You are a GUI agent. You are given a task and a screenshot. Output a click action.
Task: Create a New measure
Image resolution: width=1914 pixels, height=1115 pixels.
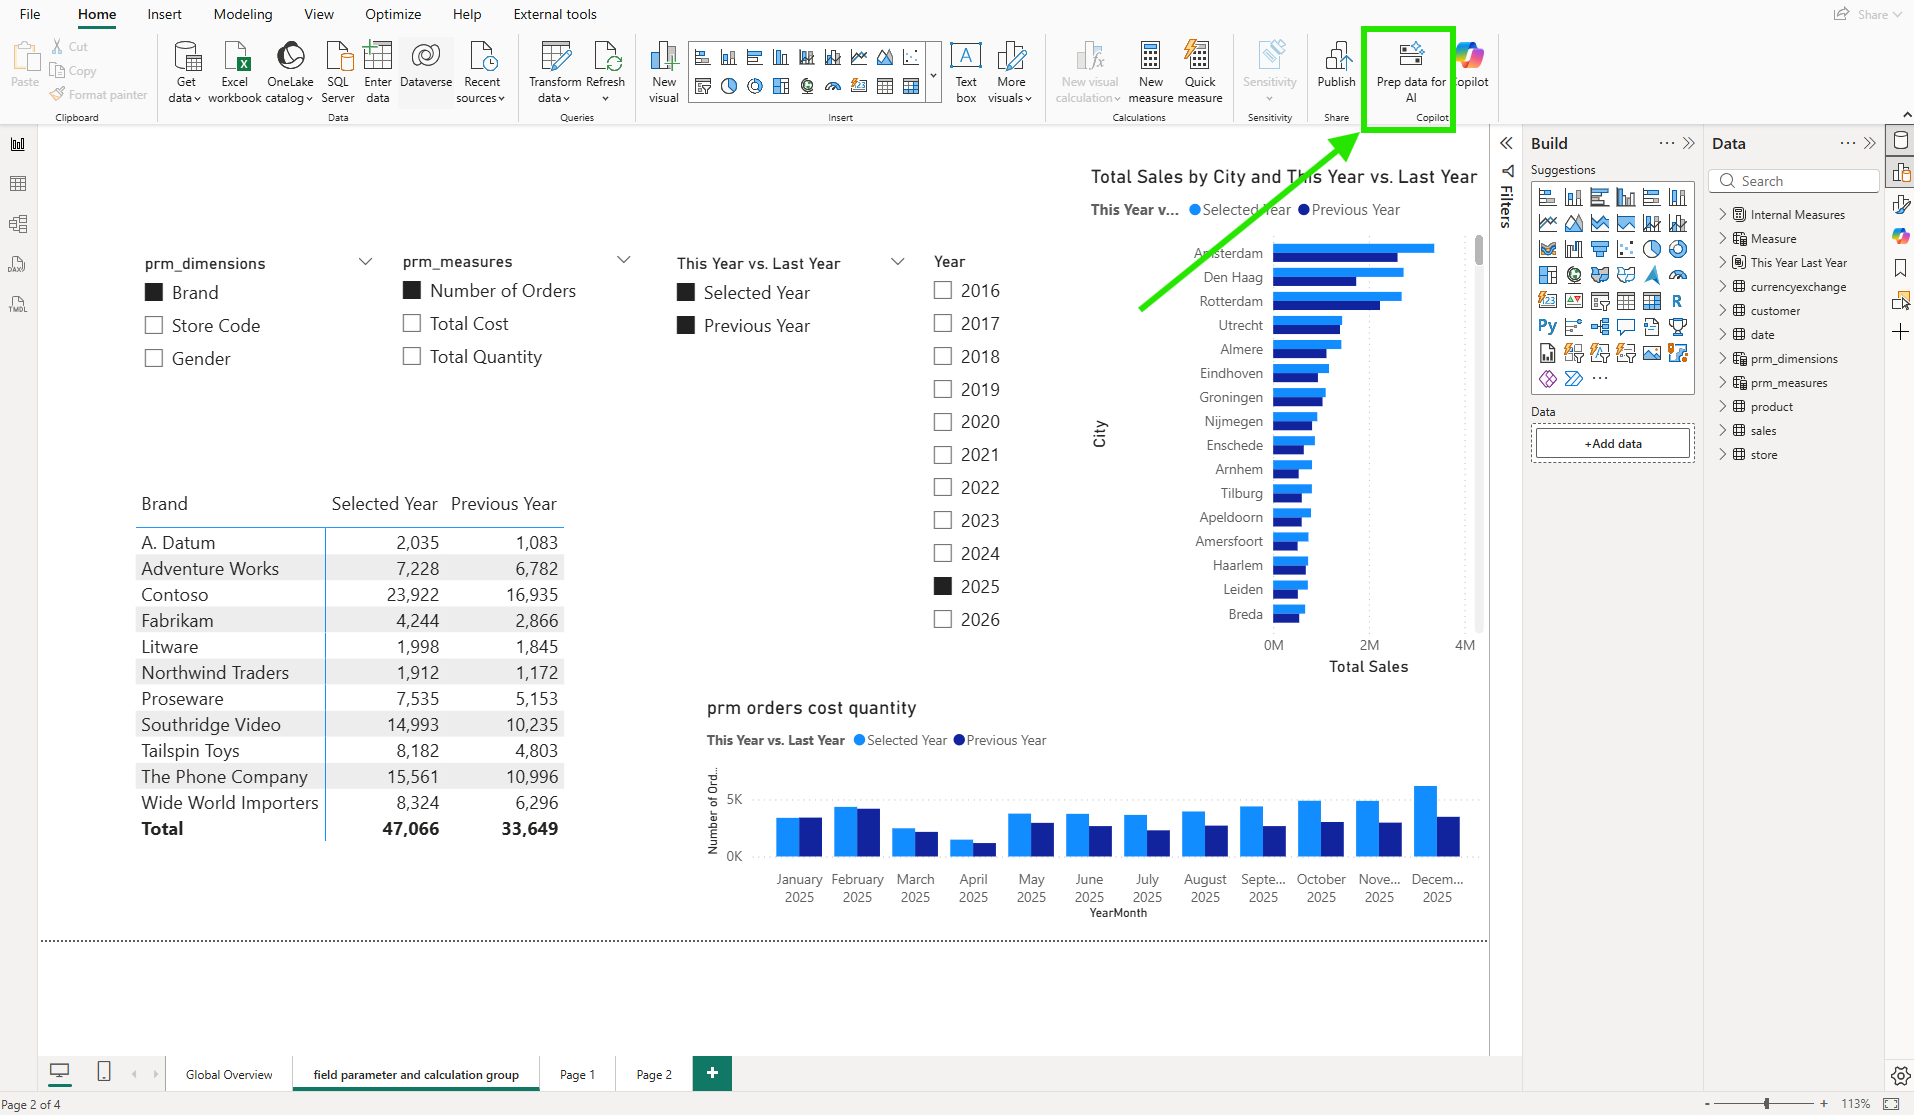click(x=1151, y=72)
